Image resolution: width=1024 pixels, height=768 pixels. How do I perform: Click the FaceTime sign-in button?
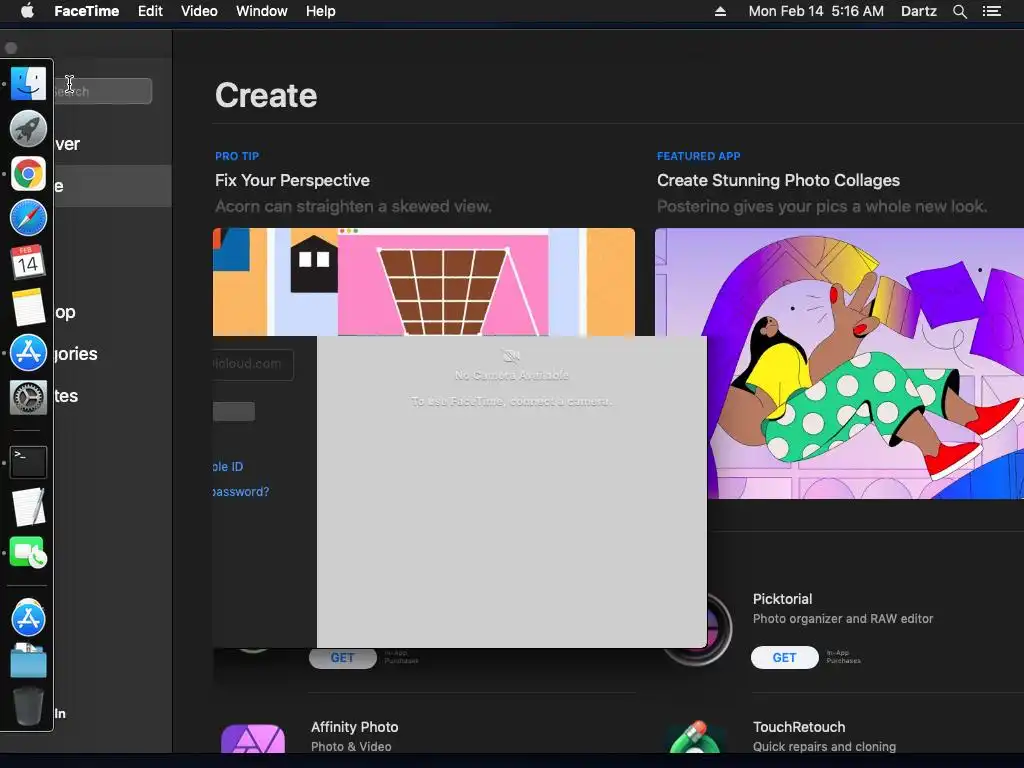click(234, 411)
